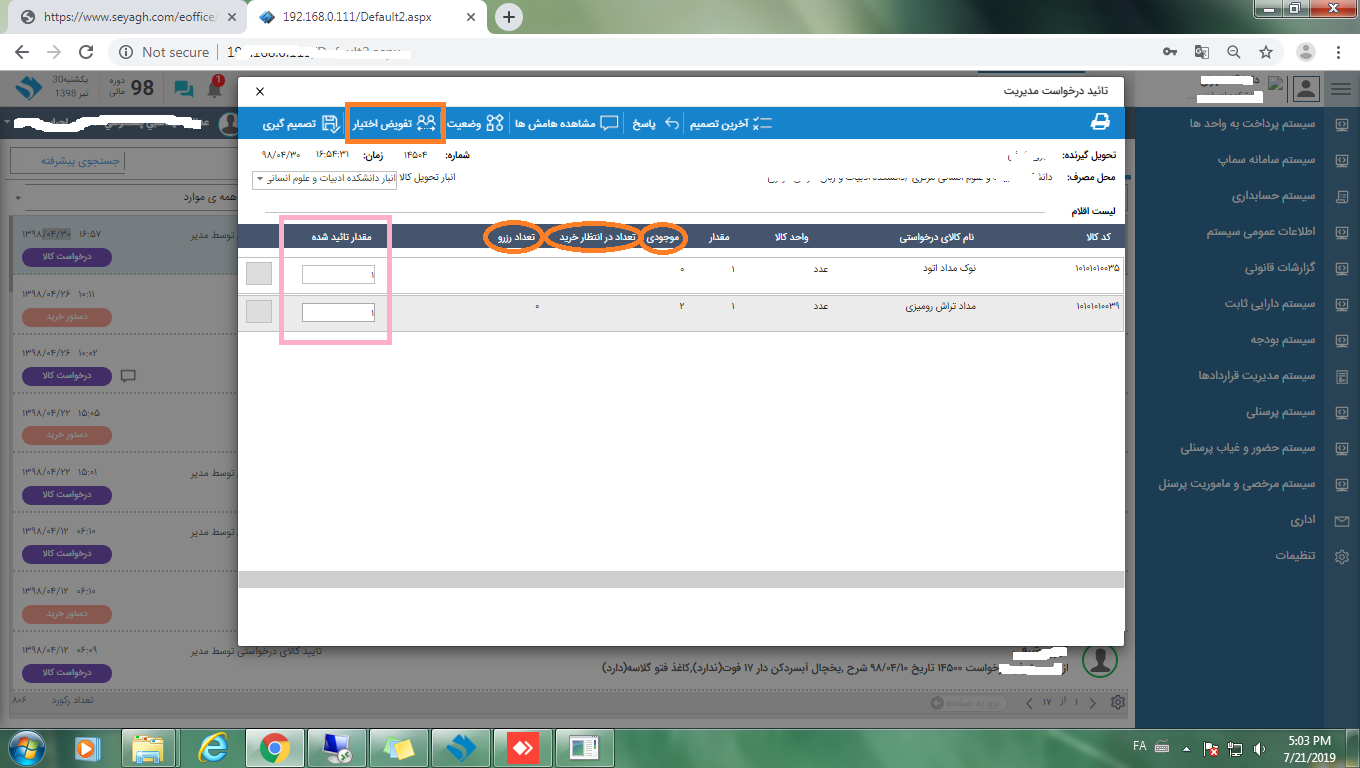Image resolution: width=1360 pixels, height=768 pixels.
Task: Open a new browser tab
Action: click(509, 17)
